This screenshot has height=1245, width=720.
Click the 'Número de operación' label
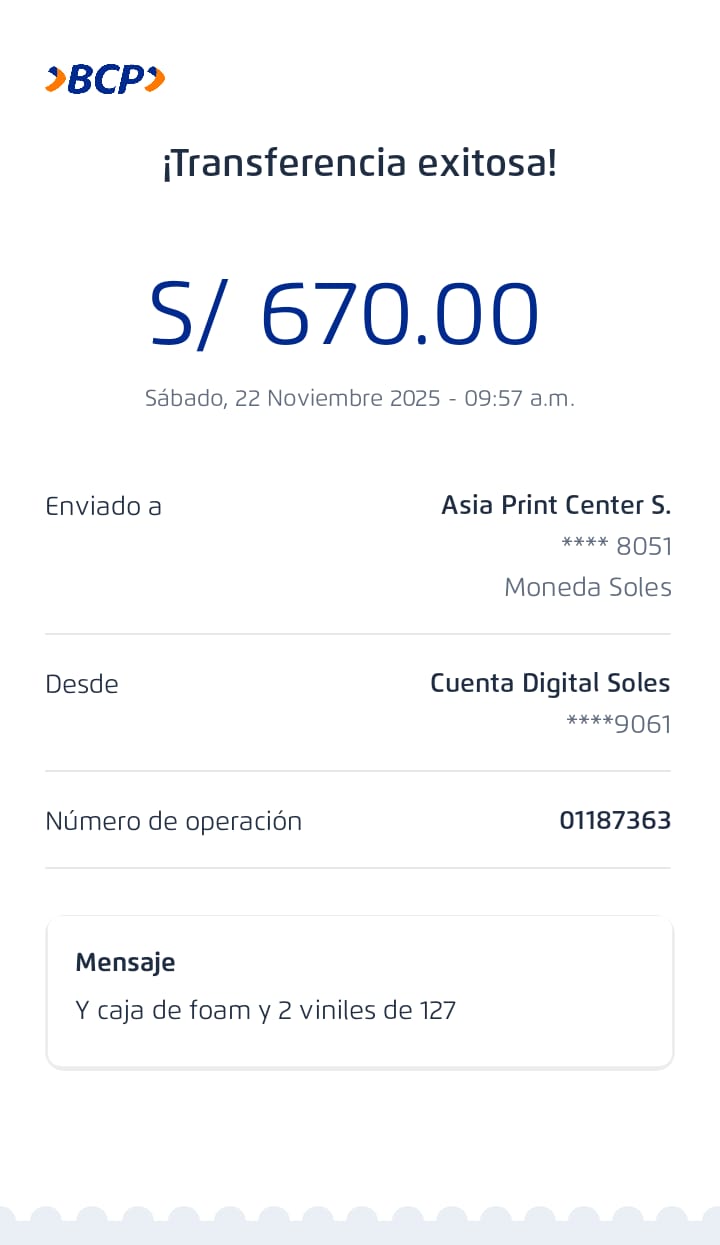click(173, 821)
